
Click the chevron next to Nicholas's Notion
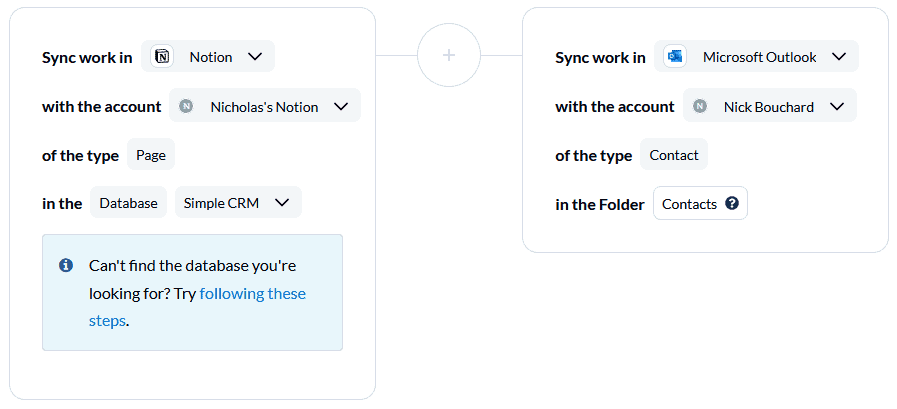click(x=341, y=106)
